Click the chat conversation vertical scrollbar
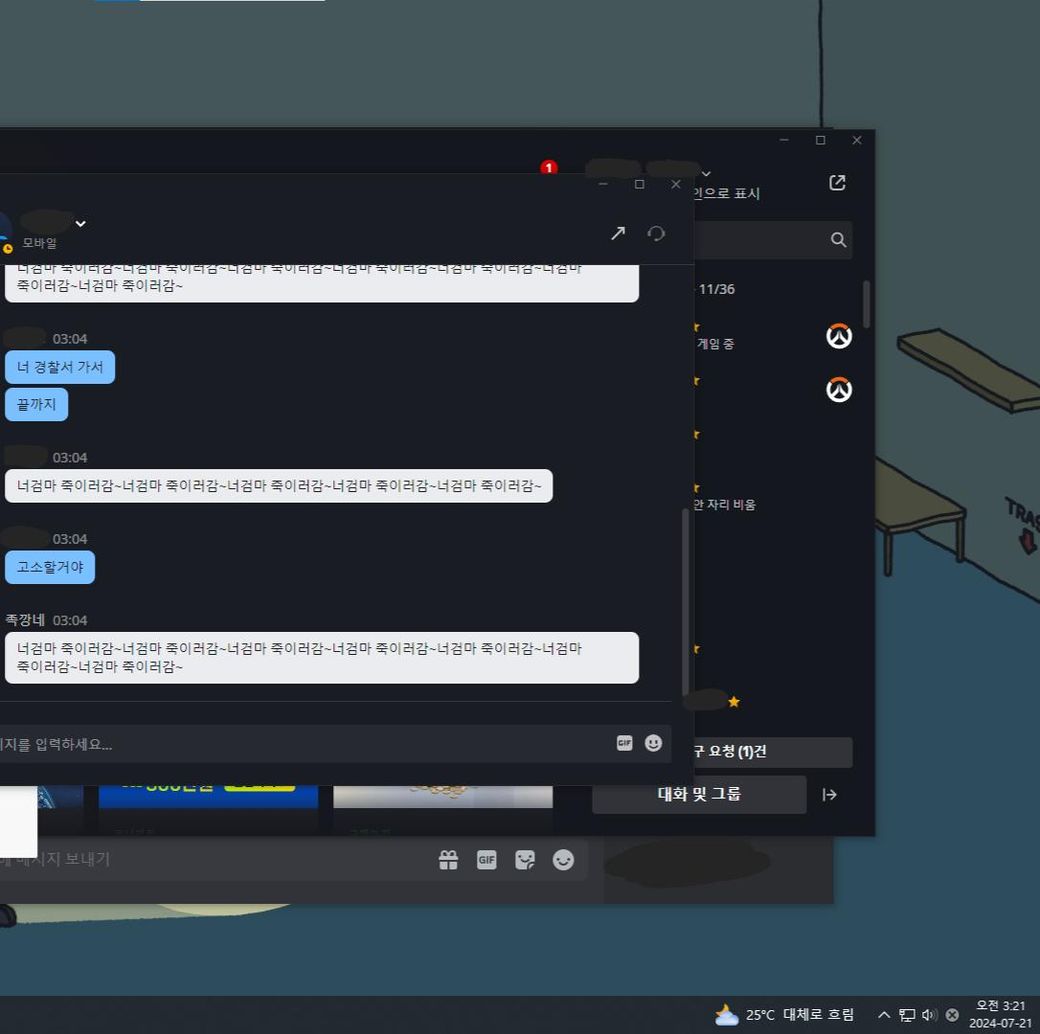Screen dimensions: 1040x1034 click(685, 600)
